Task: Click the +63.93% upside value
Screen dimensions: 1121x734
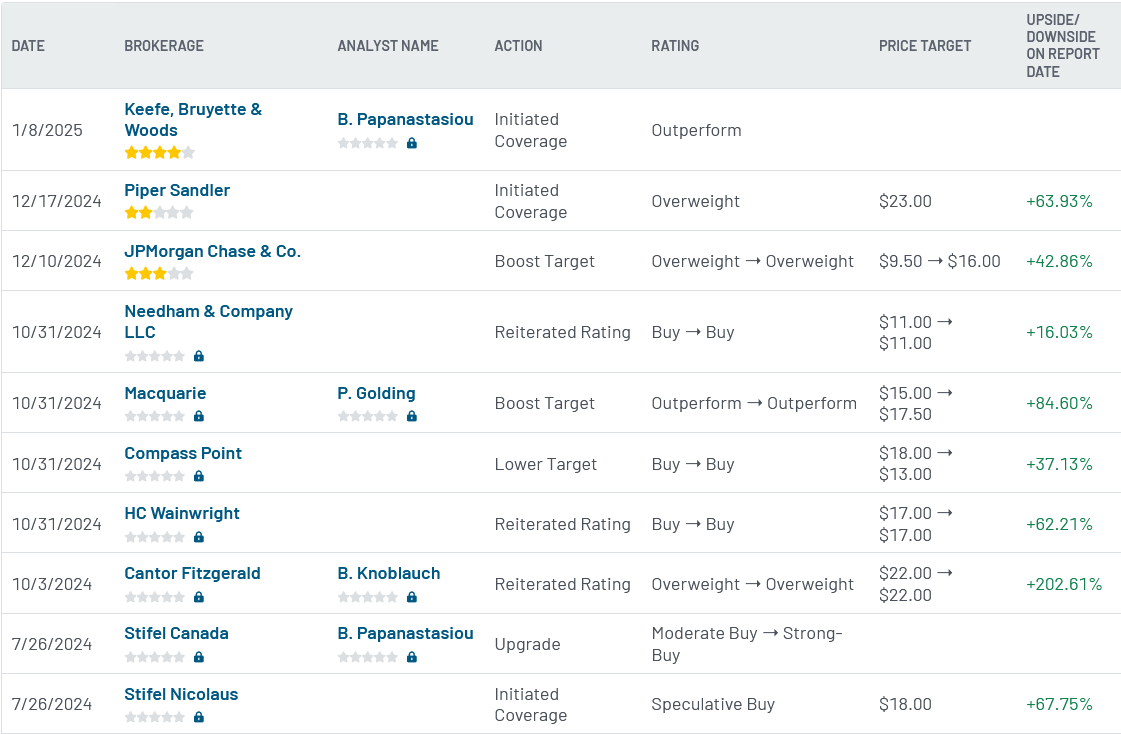Action: [x=1060, y=201]
